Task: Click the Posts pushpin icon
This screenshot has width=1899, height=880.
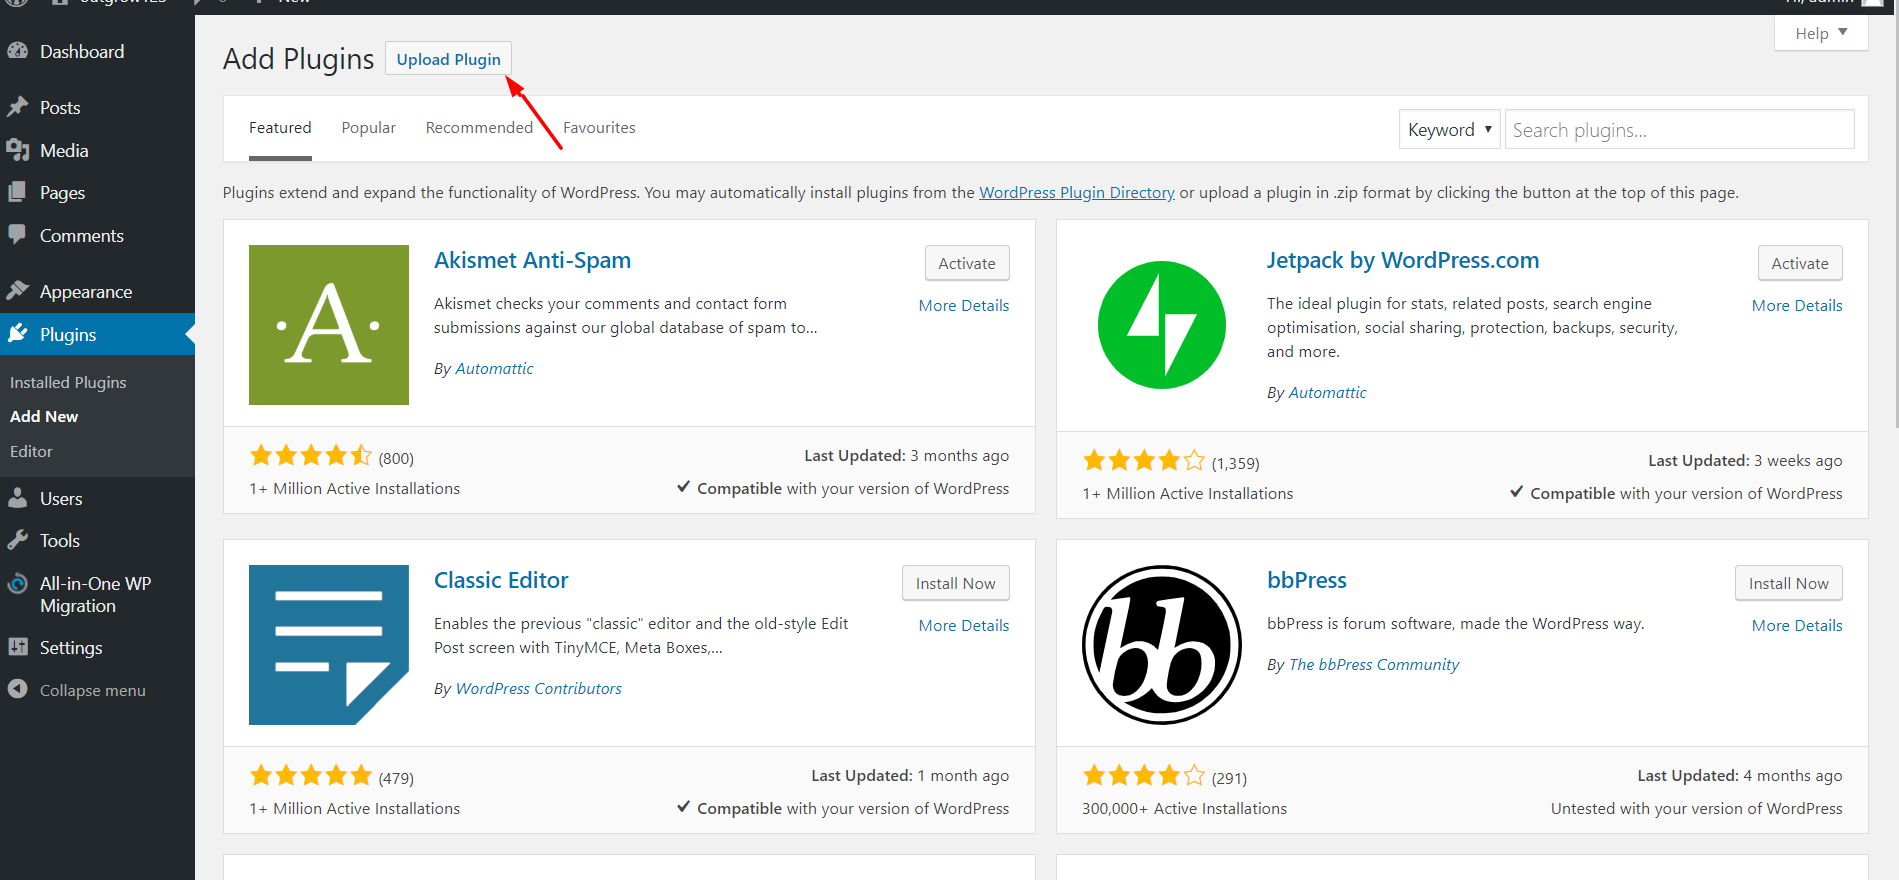Action: [17, 106]
